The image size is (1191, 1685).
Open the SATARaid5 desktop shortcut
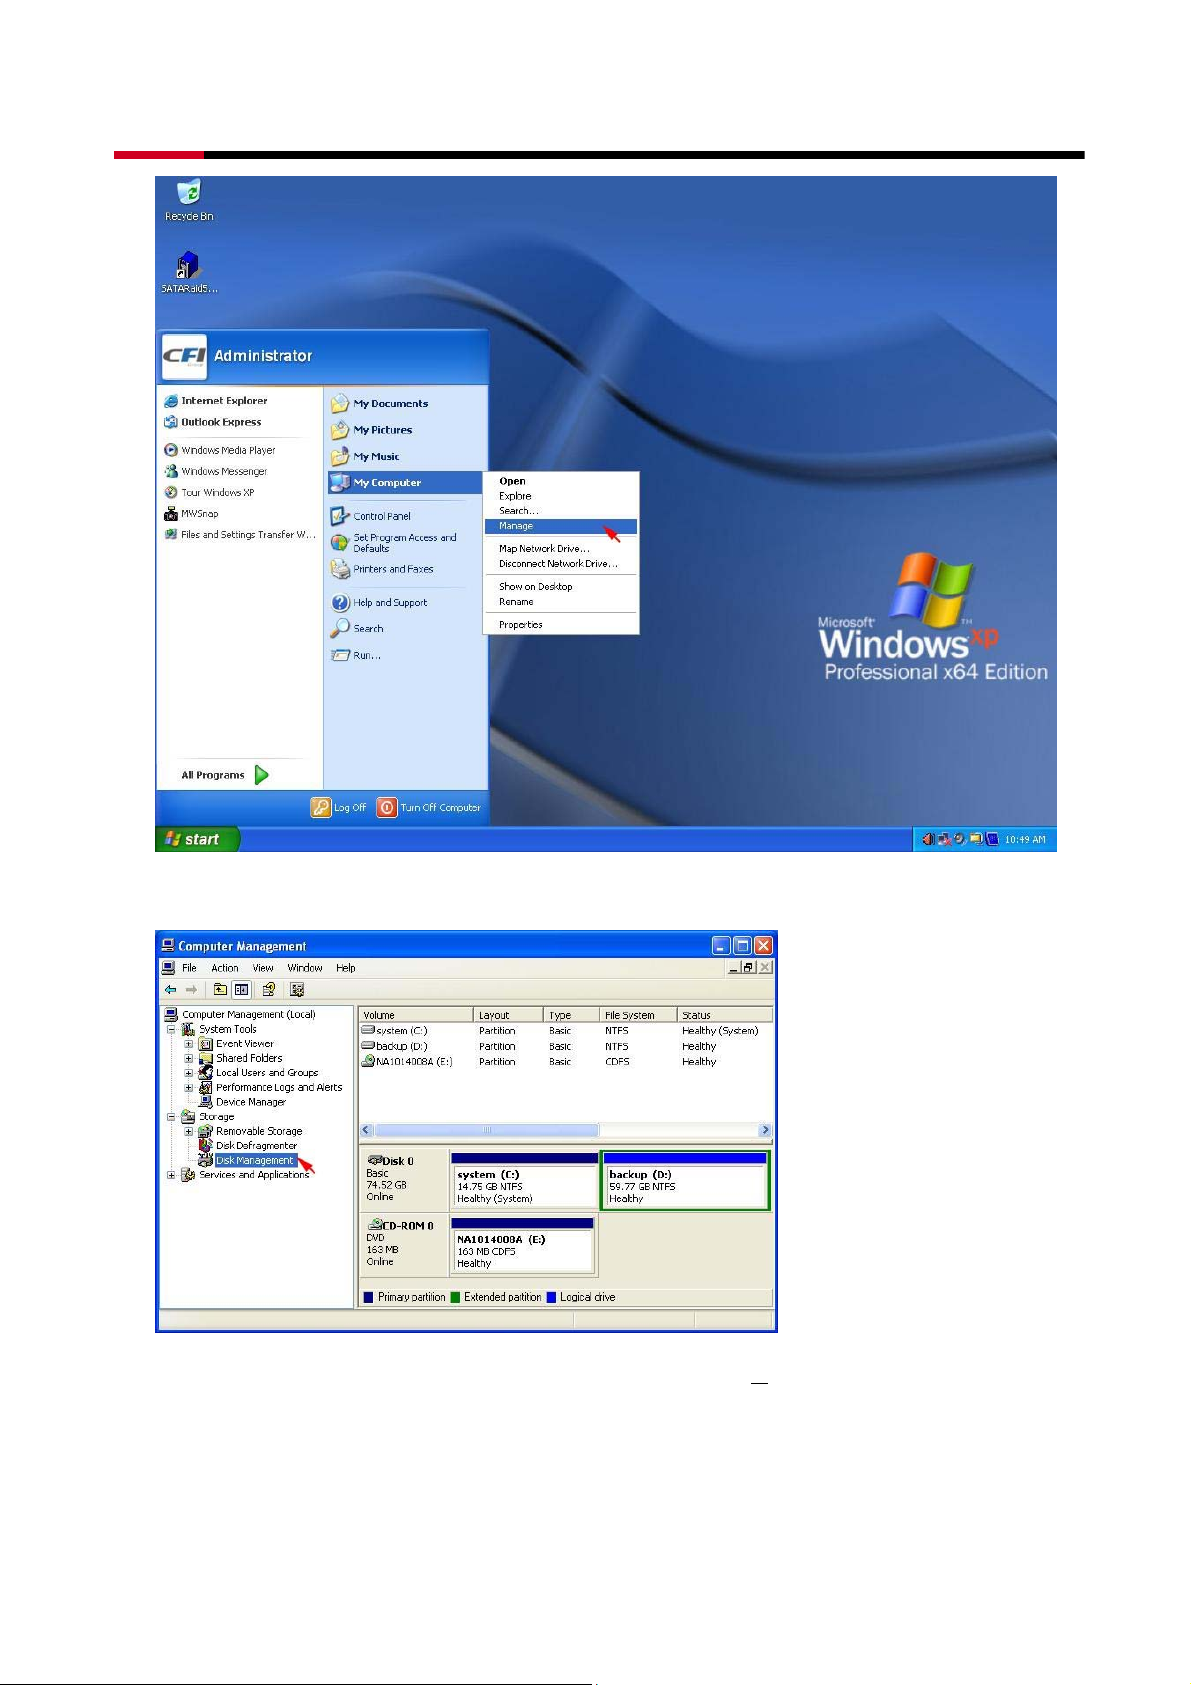point(188,273)
